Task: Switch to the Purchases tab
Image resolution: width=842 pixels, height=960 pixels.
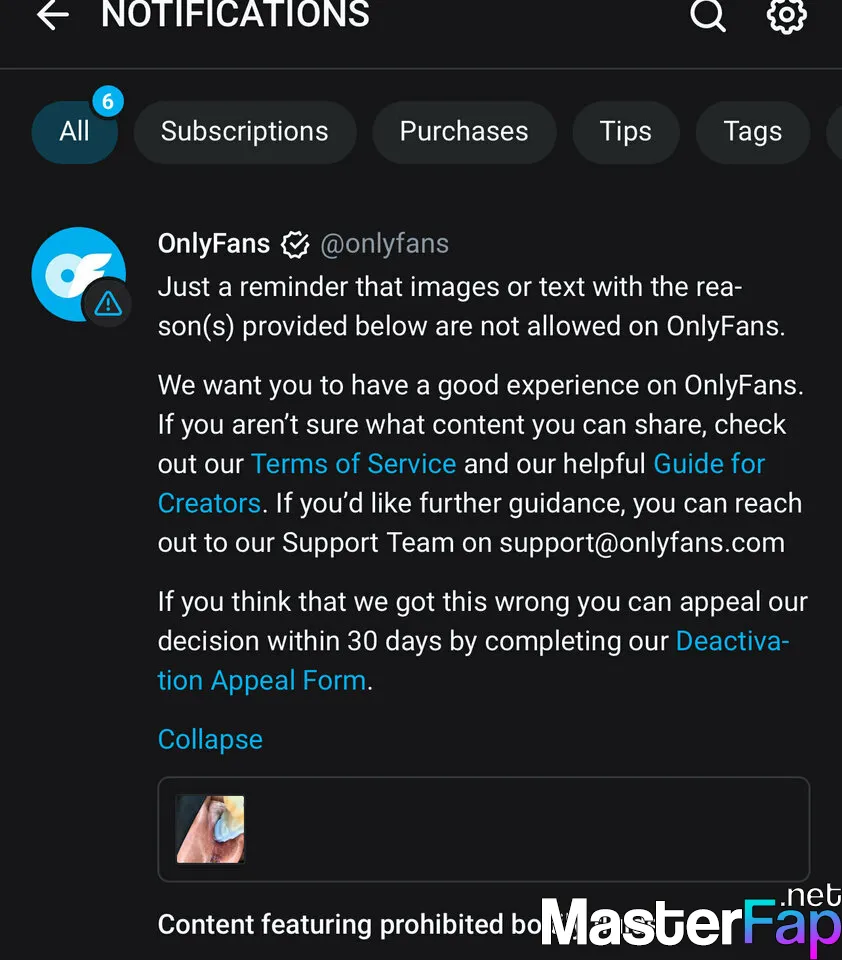Action: coord(464,132)
